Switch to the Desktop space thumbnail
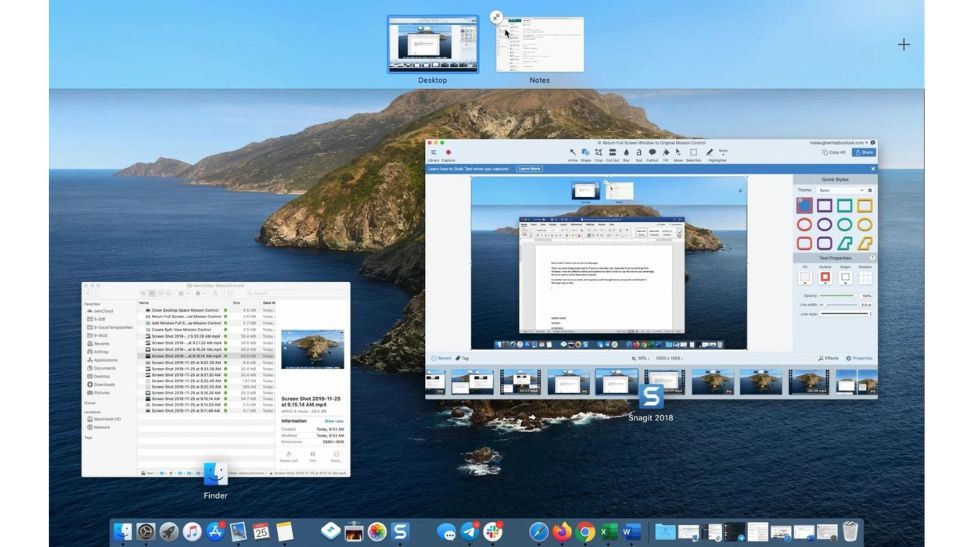Screen dimensions: 973x547 tap(433, 44)
